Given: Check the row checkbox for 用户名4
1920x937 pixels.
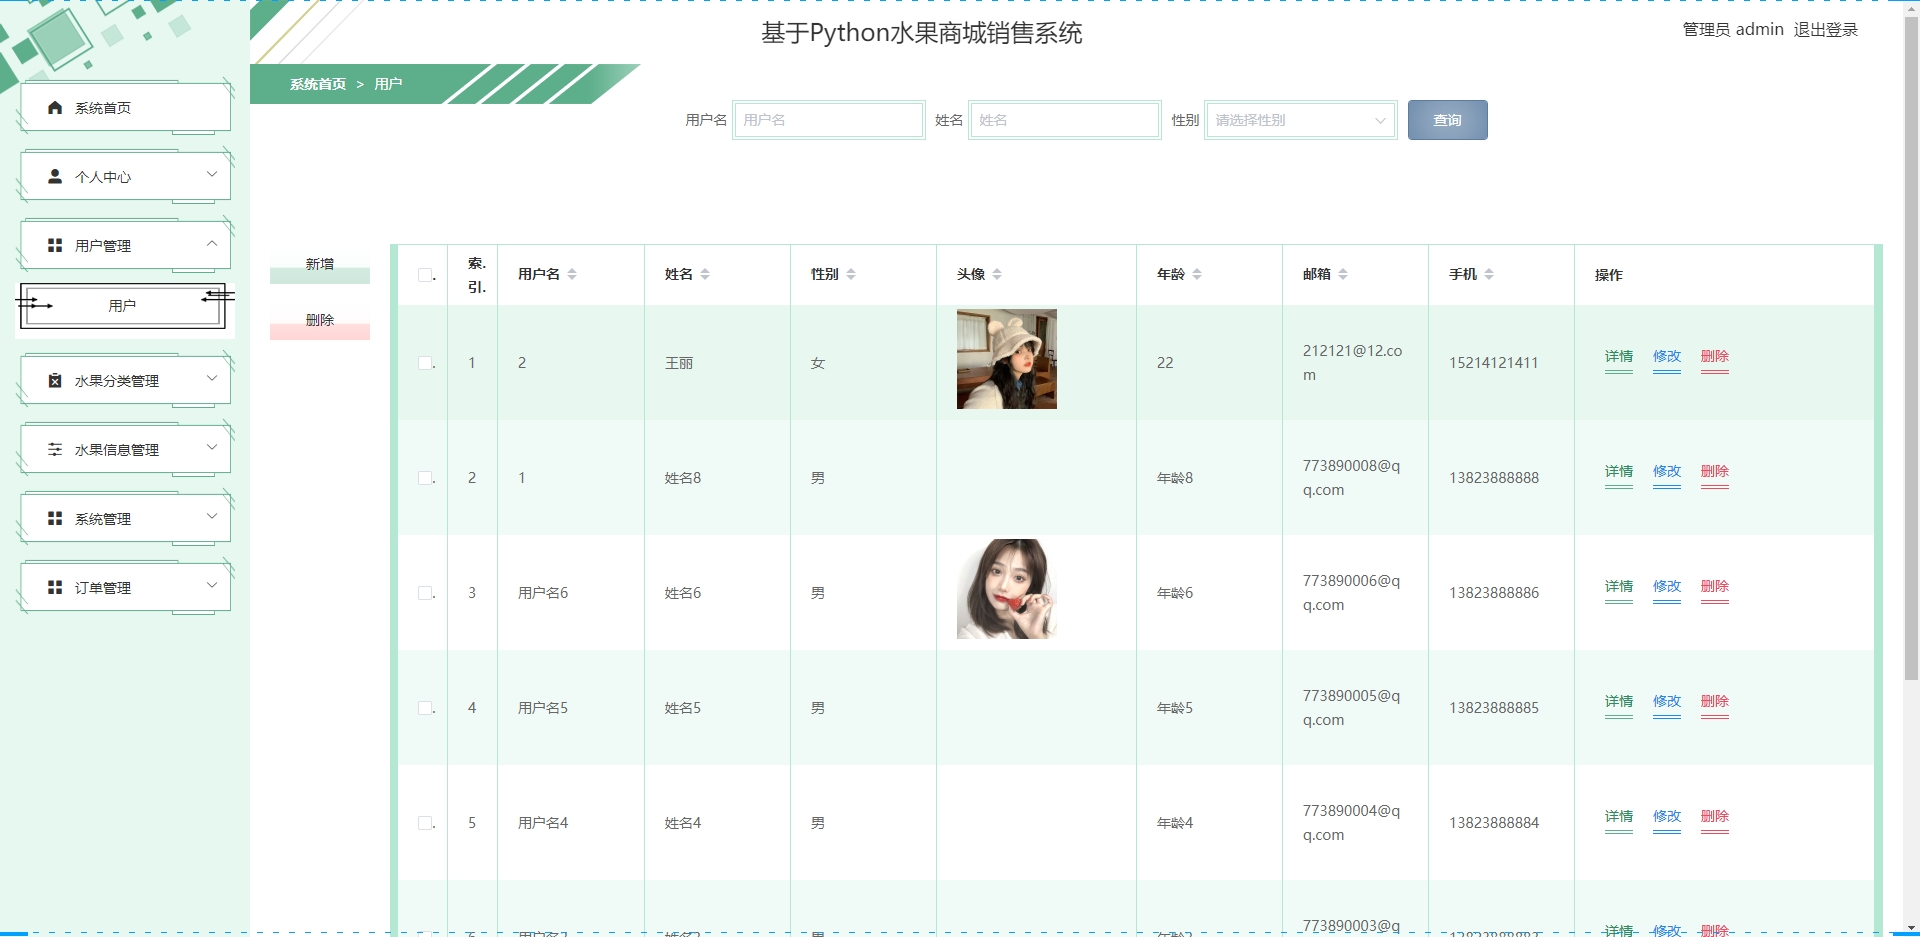Looking at the screenshot, I should (x=425, y=823).
